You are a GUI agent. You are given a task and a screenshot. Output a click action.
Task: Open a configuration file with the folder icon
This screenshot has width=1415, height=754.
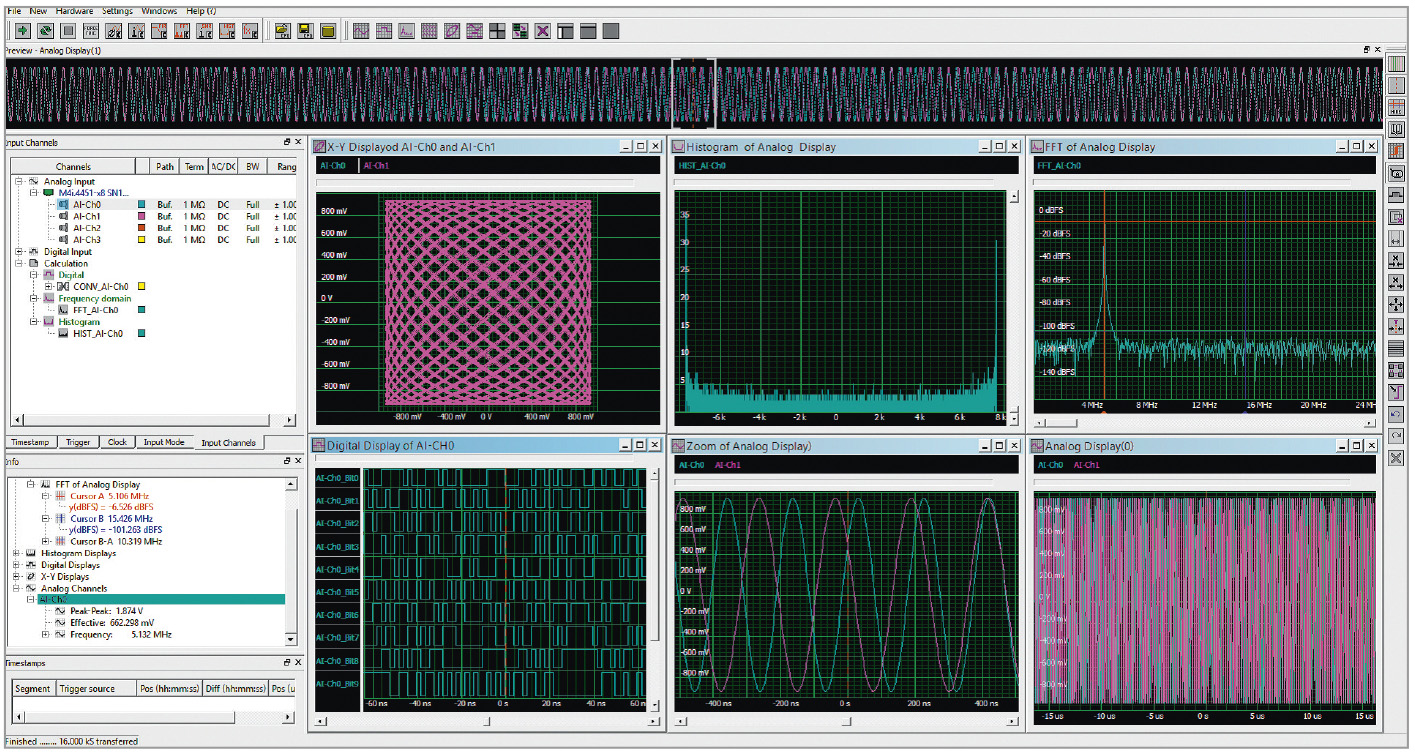(283, 31)
